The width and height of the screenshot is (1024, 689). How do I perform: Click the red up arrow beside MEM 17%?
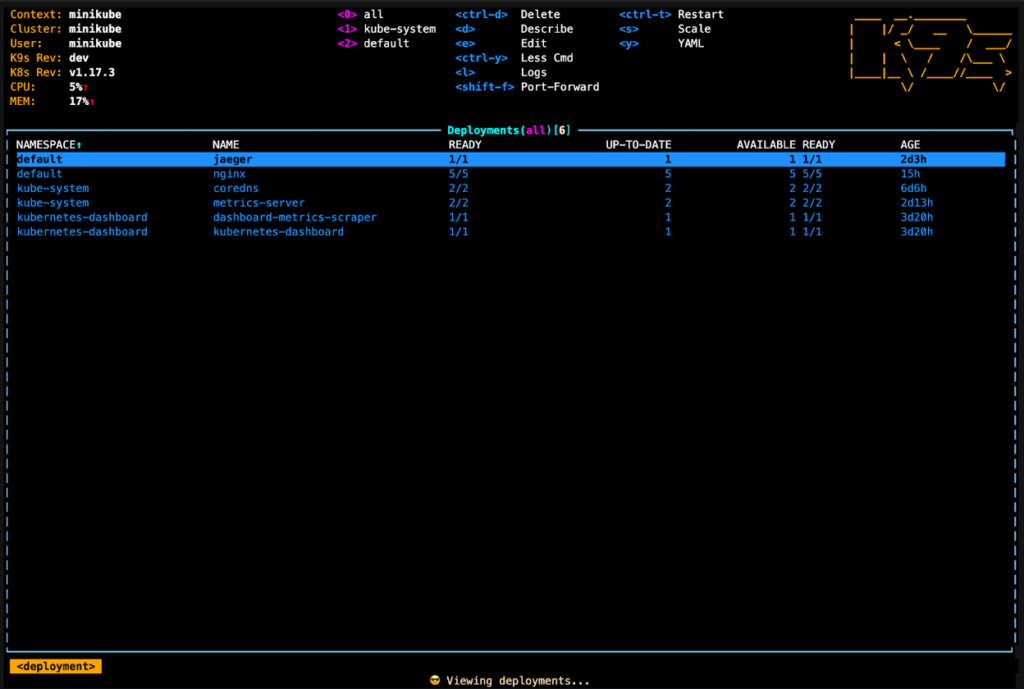click(x=92, y=102)
